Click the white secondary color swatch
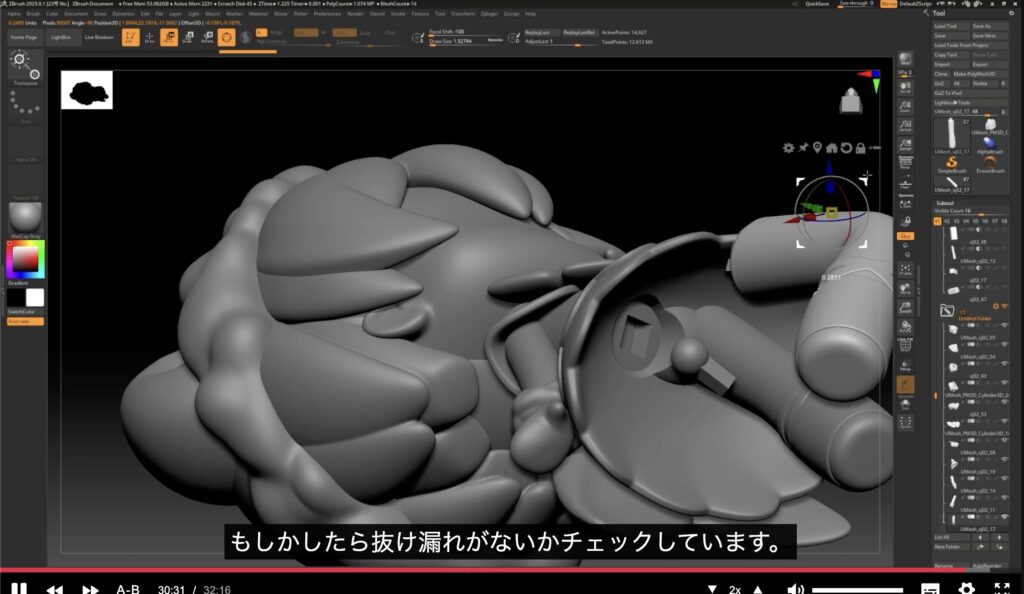The image size is (1024, 594). pos(35,298)
